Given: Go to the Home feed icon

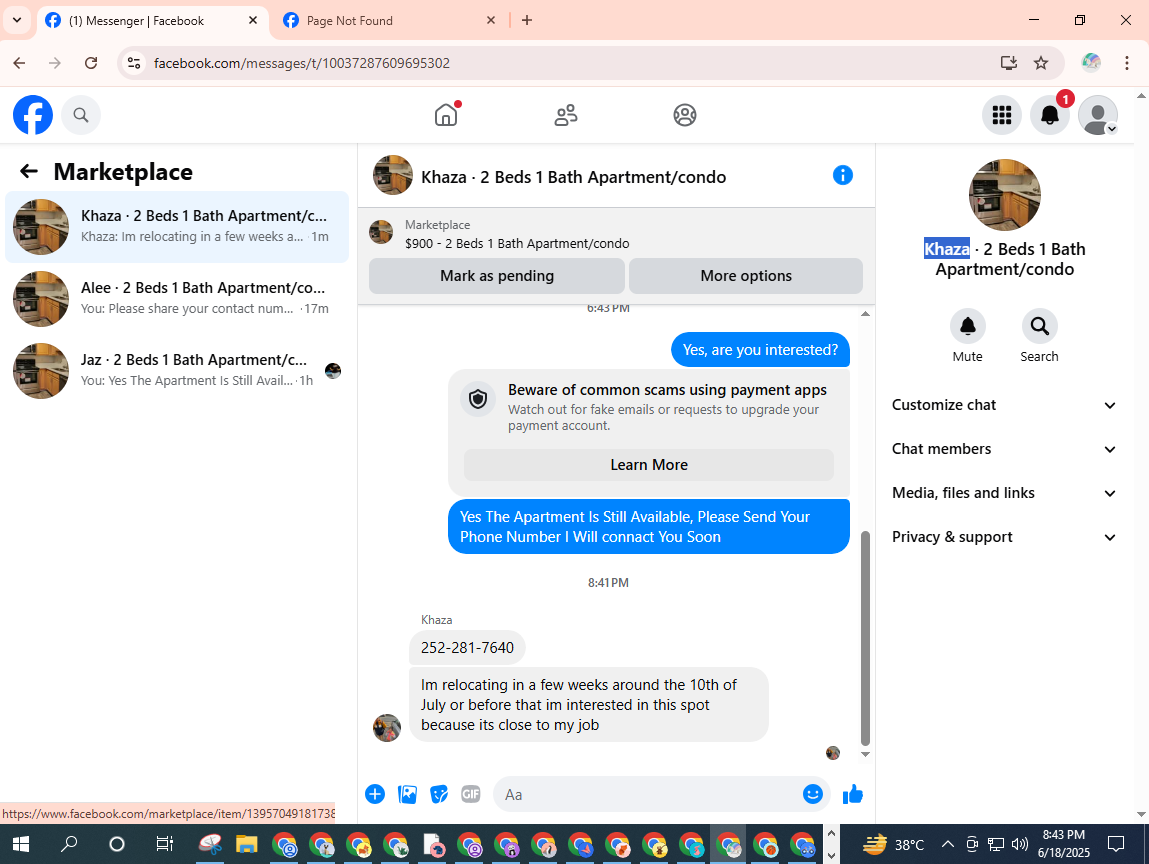Looking at the screenshot, I should (446, 115).
